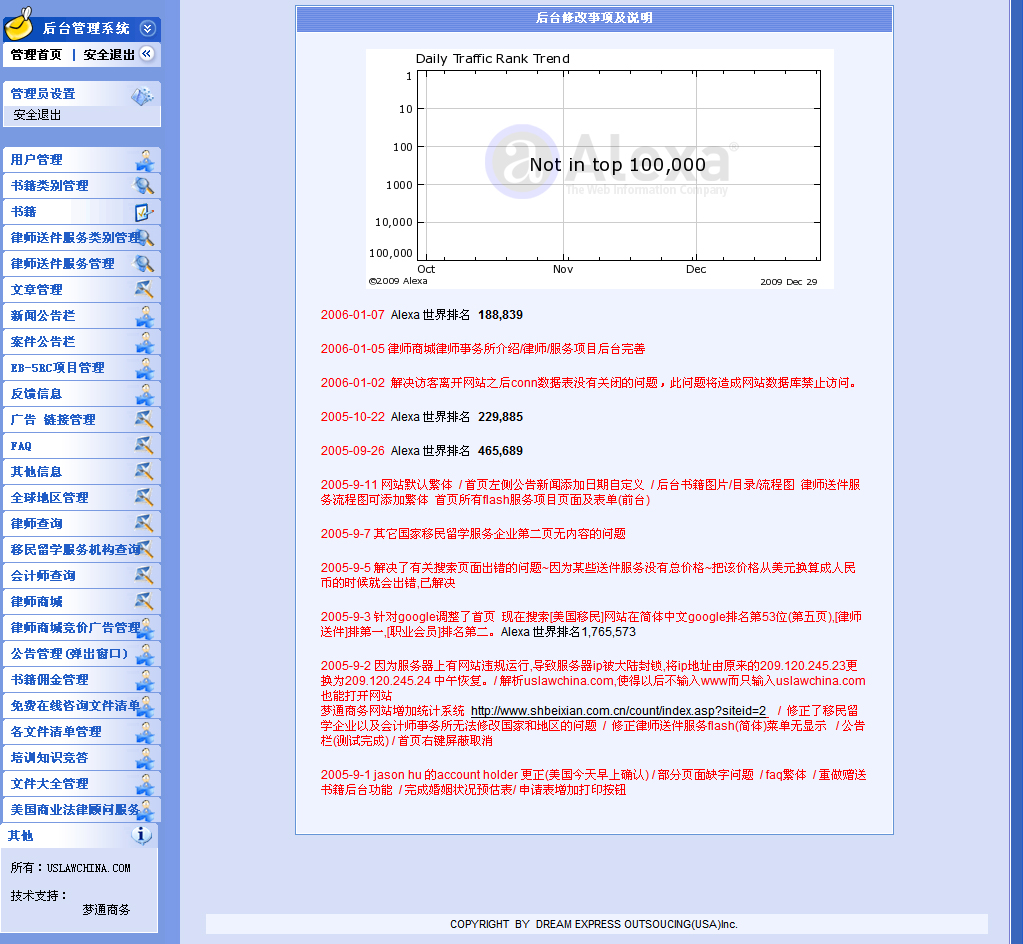The width and height of the screenshot is (1023, 944).
Task: Click the user icon beside 文件大全管理
Action: tap(145, 785)
